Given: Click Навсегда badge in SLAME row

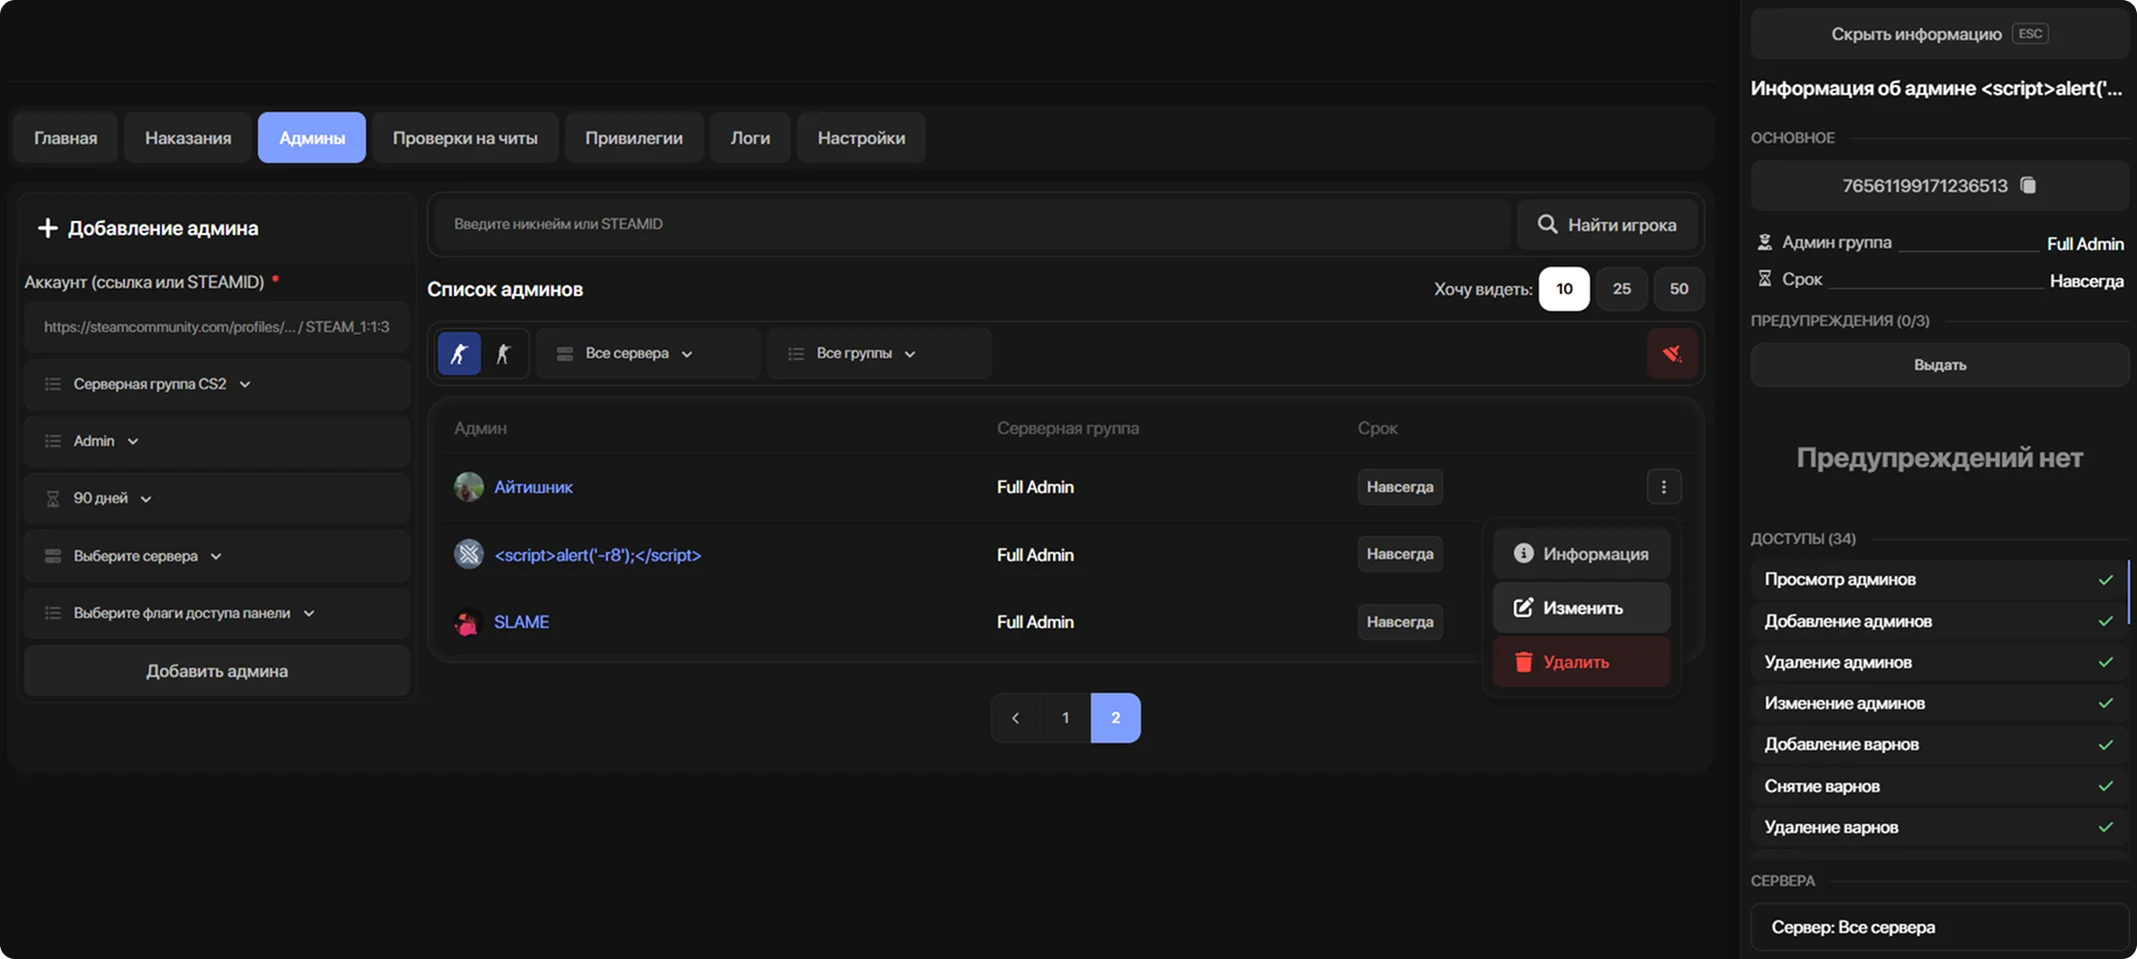Looking at the screenshot, I should point(1400,622).
